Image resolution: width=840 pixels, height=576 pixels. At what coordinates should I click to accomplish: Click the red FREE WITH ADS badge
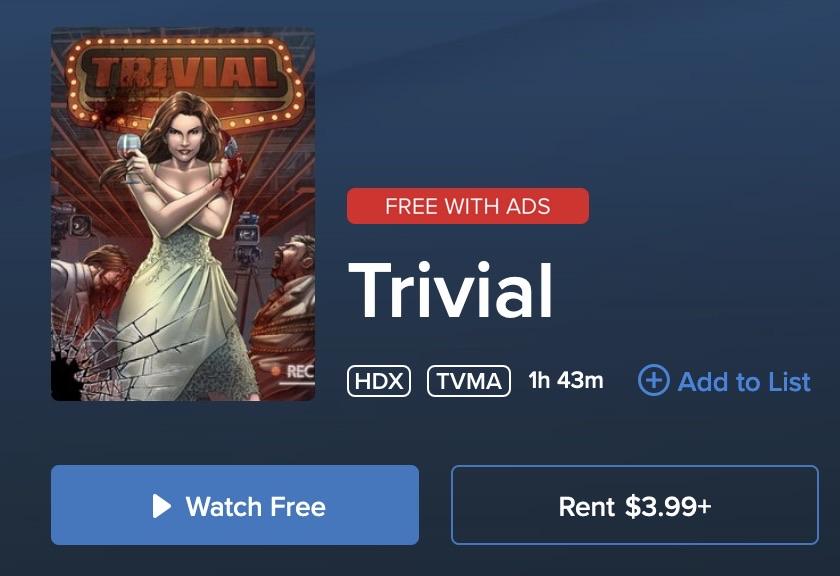point(468,206)
